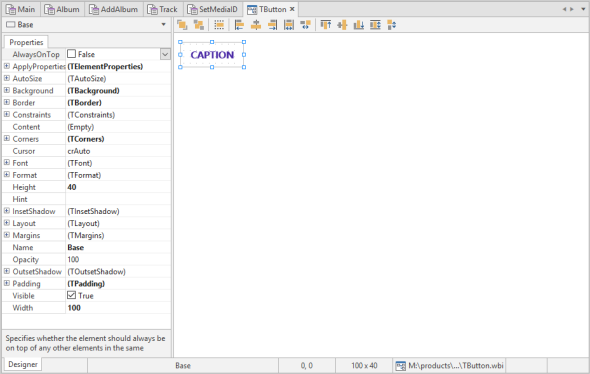Open the SetMediaID tab
This screenshot has width=590, height=374.
pyautogui.click(x=213, y=9)
